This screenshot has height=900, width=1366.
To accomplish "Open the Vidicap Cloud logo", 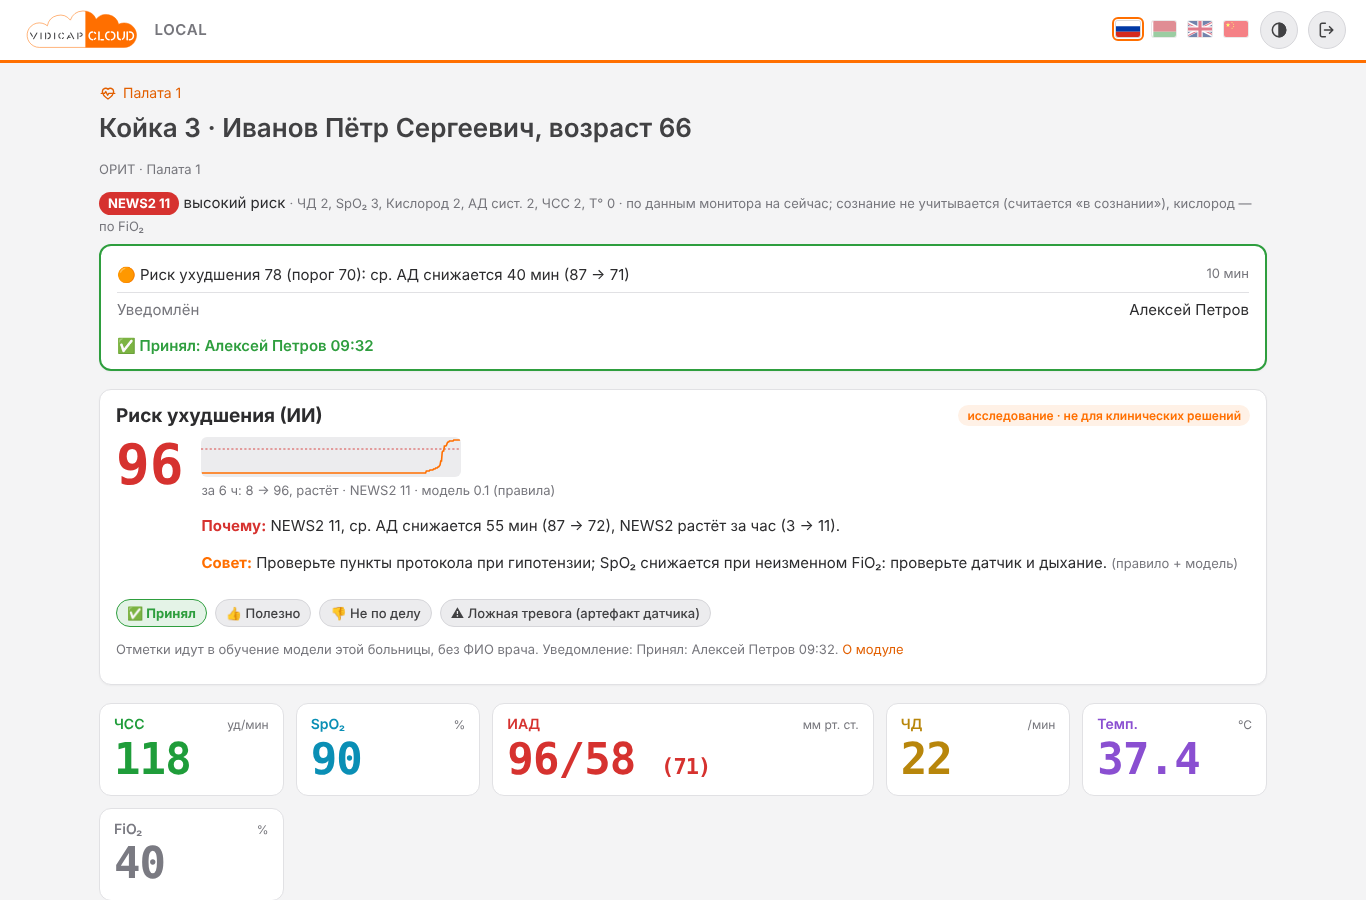I will tap(82, 30).
